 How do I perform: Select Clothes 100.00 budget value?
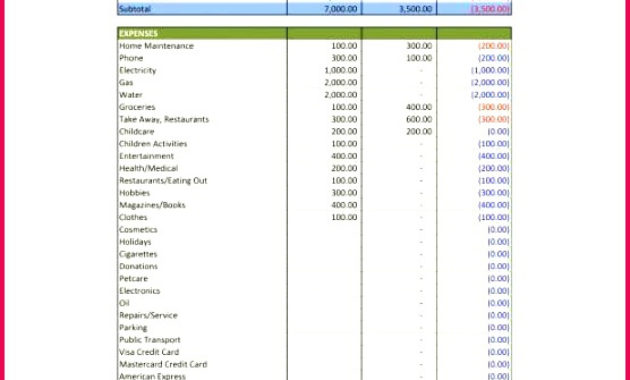(344, 217)
